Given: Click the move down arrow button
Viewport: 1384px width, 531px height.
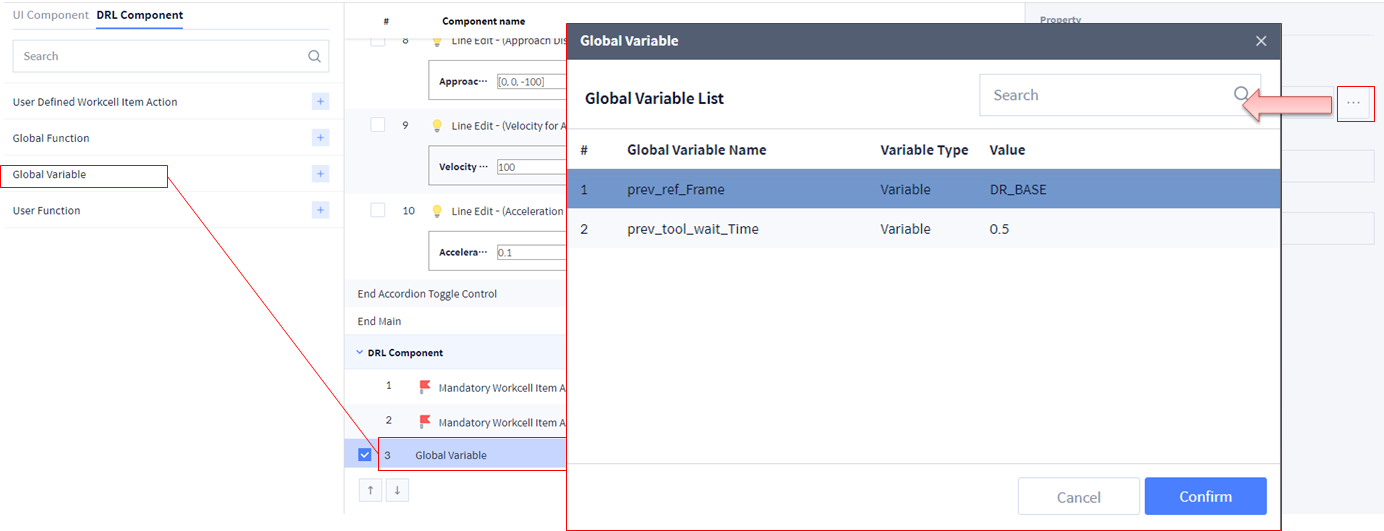Looking at the screenshot, I should click(397, 490).
